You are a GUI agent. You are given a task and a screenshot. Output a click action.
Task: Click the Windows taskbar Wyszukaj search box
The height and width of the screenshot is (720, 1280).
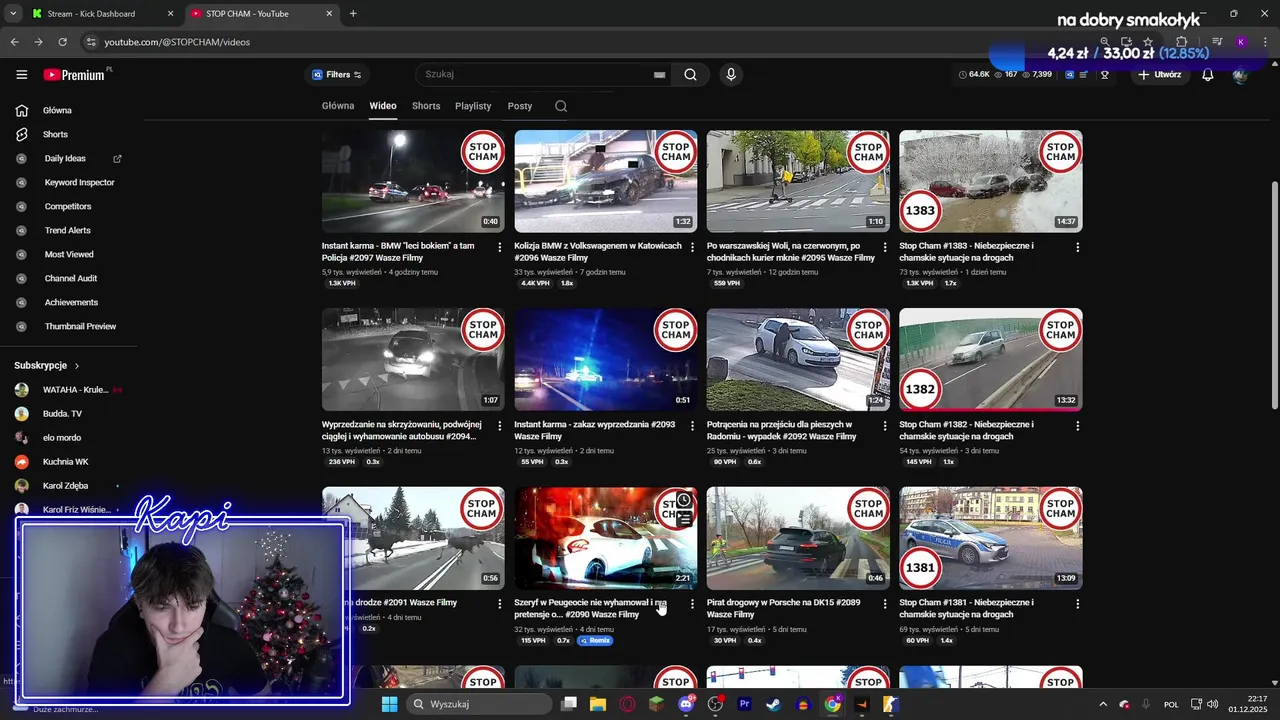coord(480,704)
